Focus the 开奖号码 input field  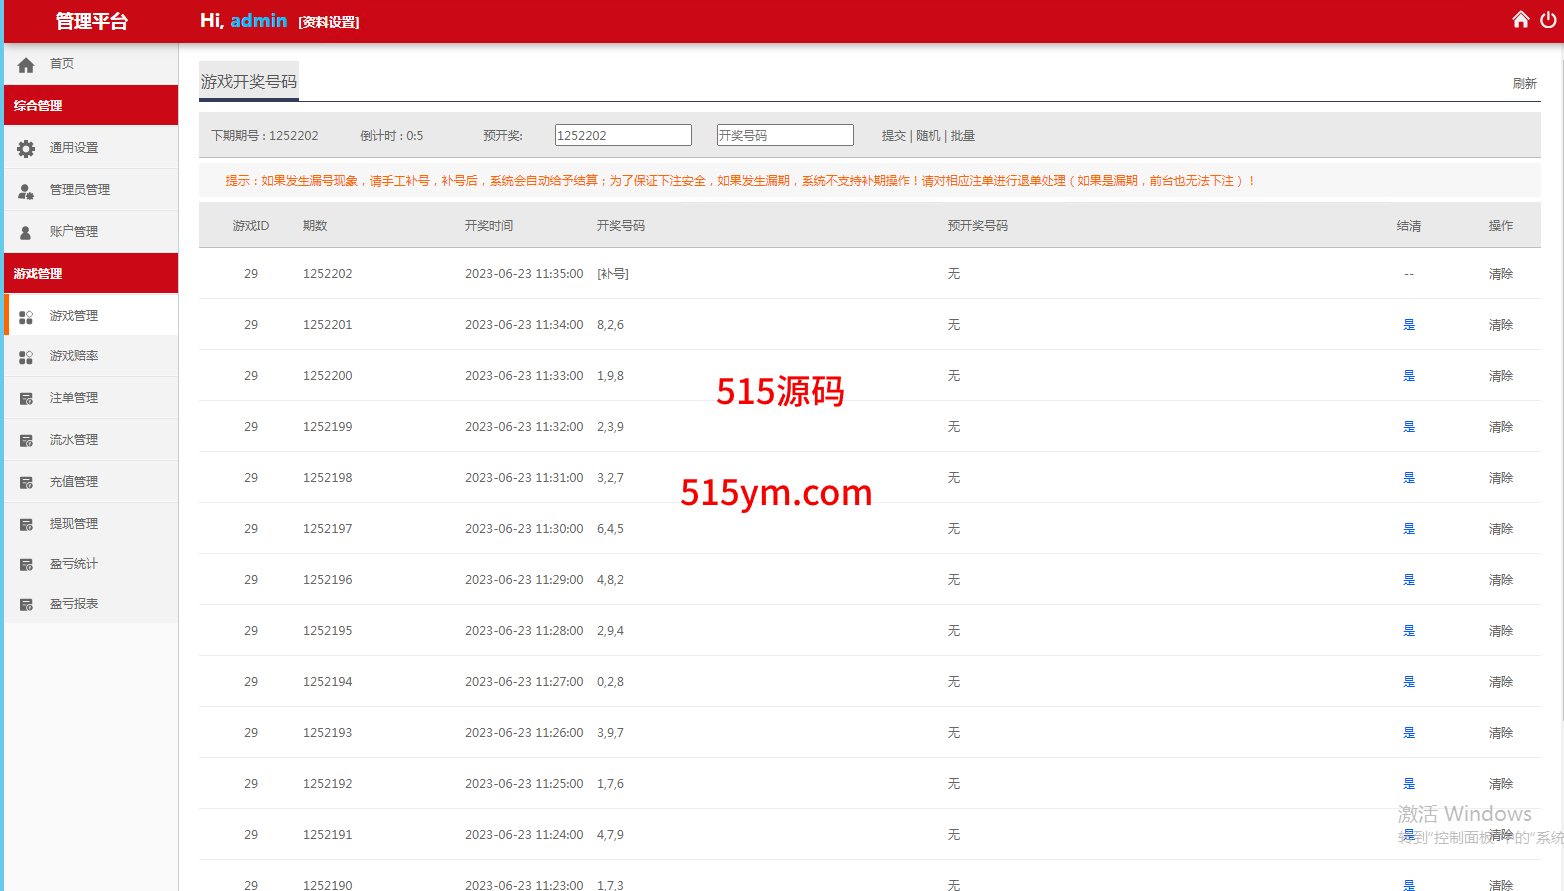pos(785,135)
